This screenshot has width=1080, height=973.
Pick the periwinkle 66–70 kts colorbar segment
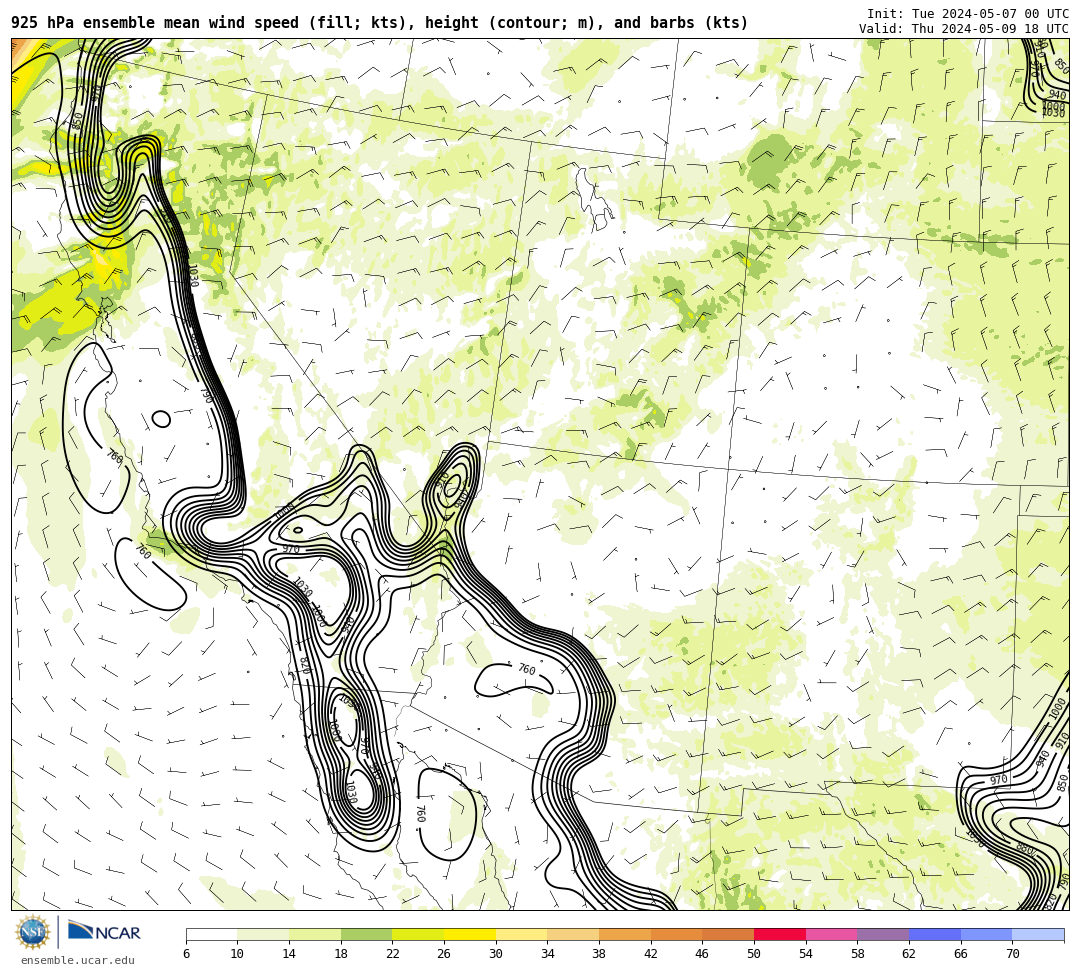986,934
